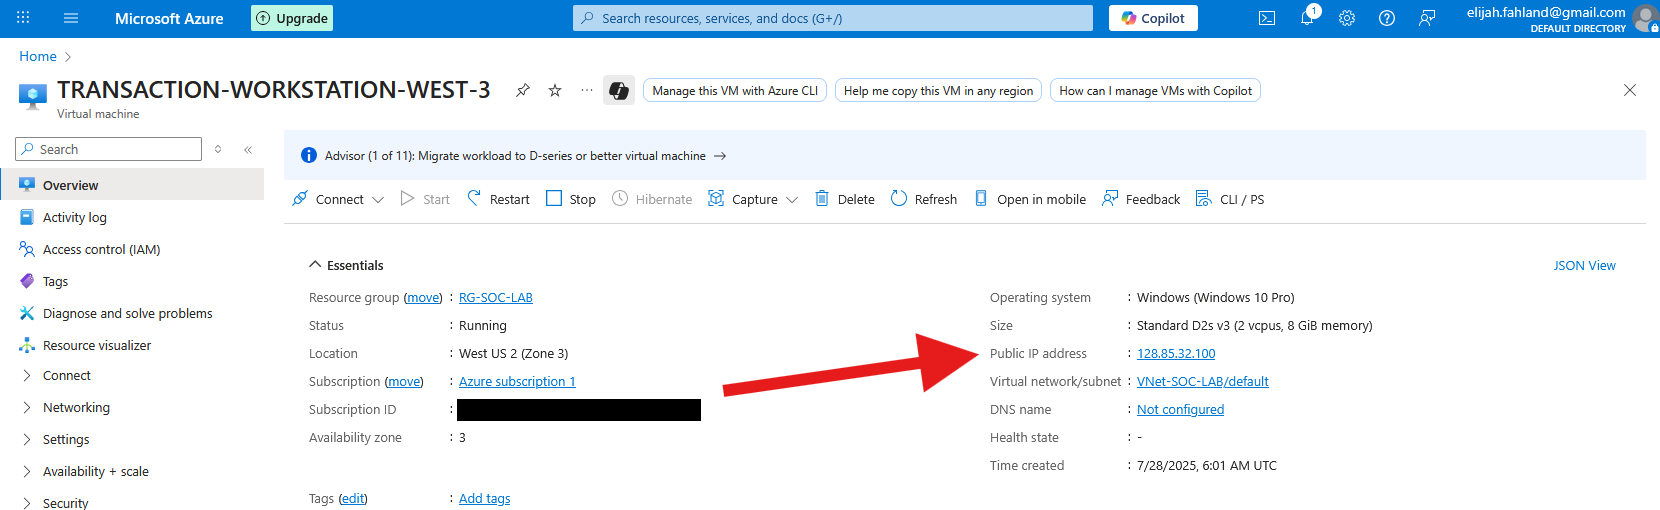The width and height of the screenshot is (1660, 510).
Task: Click Capture in the toolbar
Action: (x=743, y=199)
